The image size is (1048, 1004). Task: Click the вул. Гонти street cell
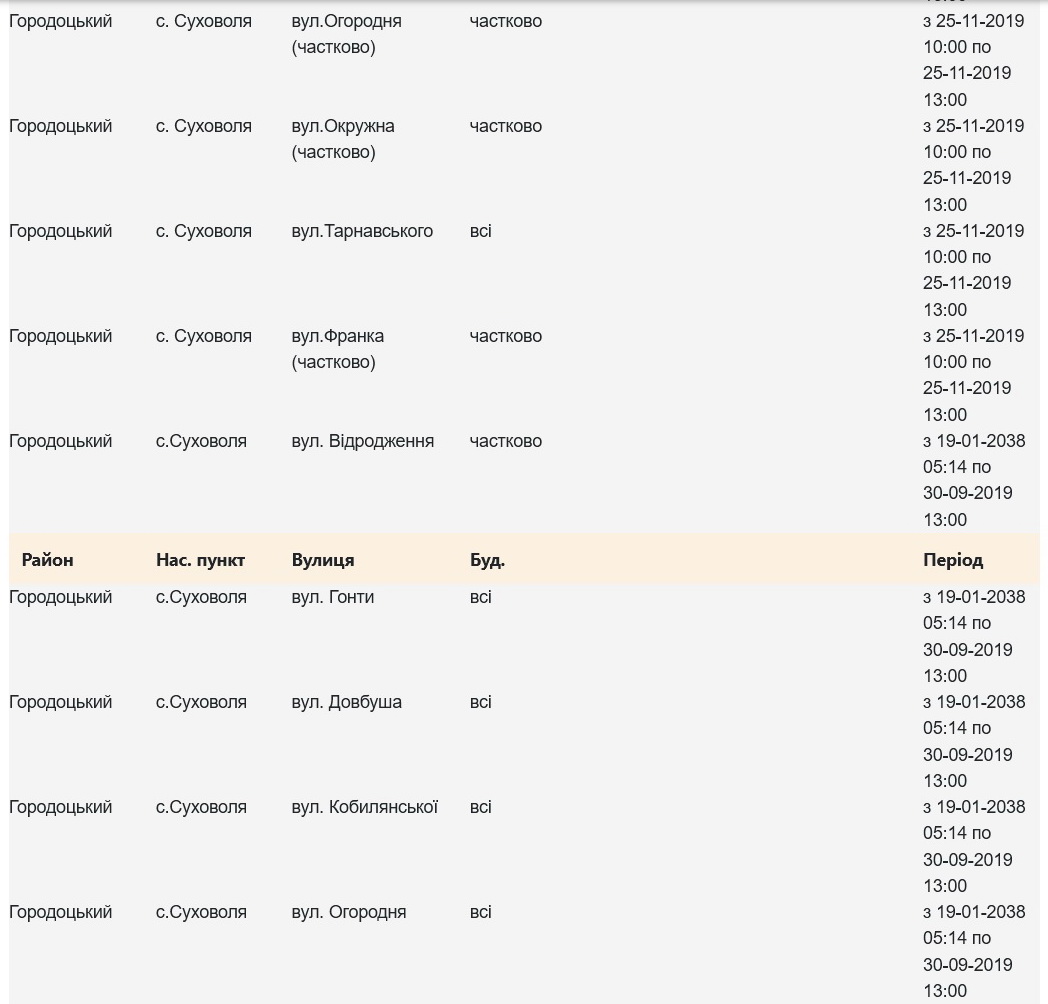click(x=332, y=597)
